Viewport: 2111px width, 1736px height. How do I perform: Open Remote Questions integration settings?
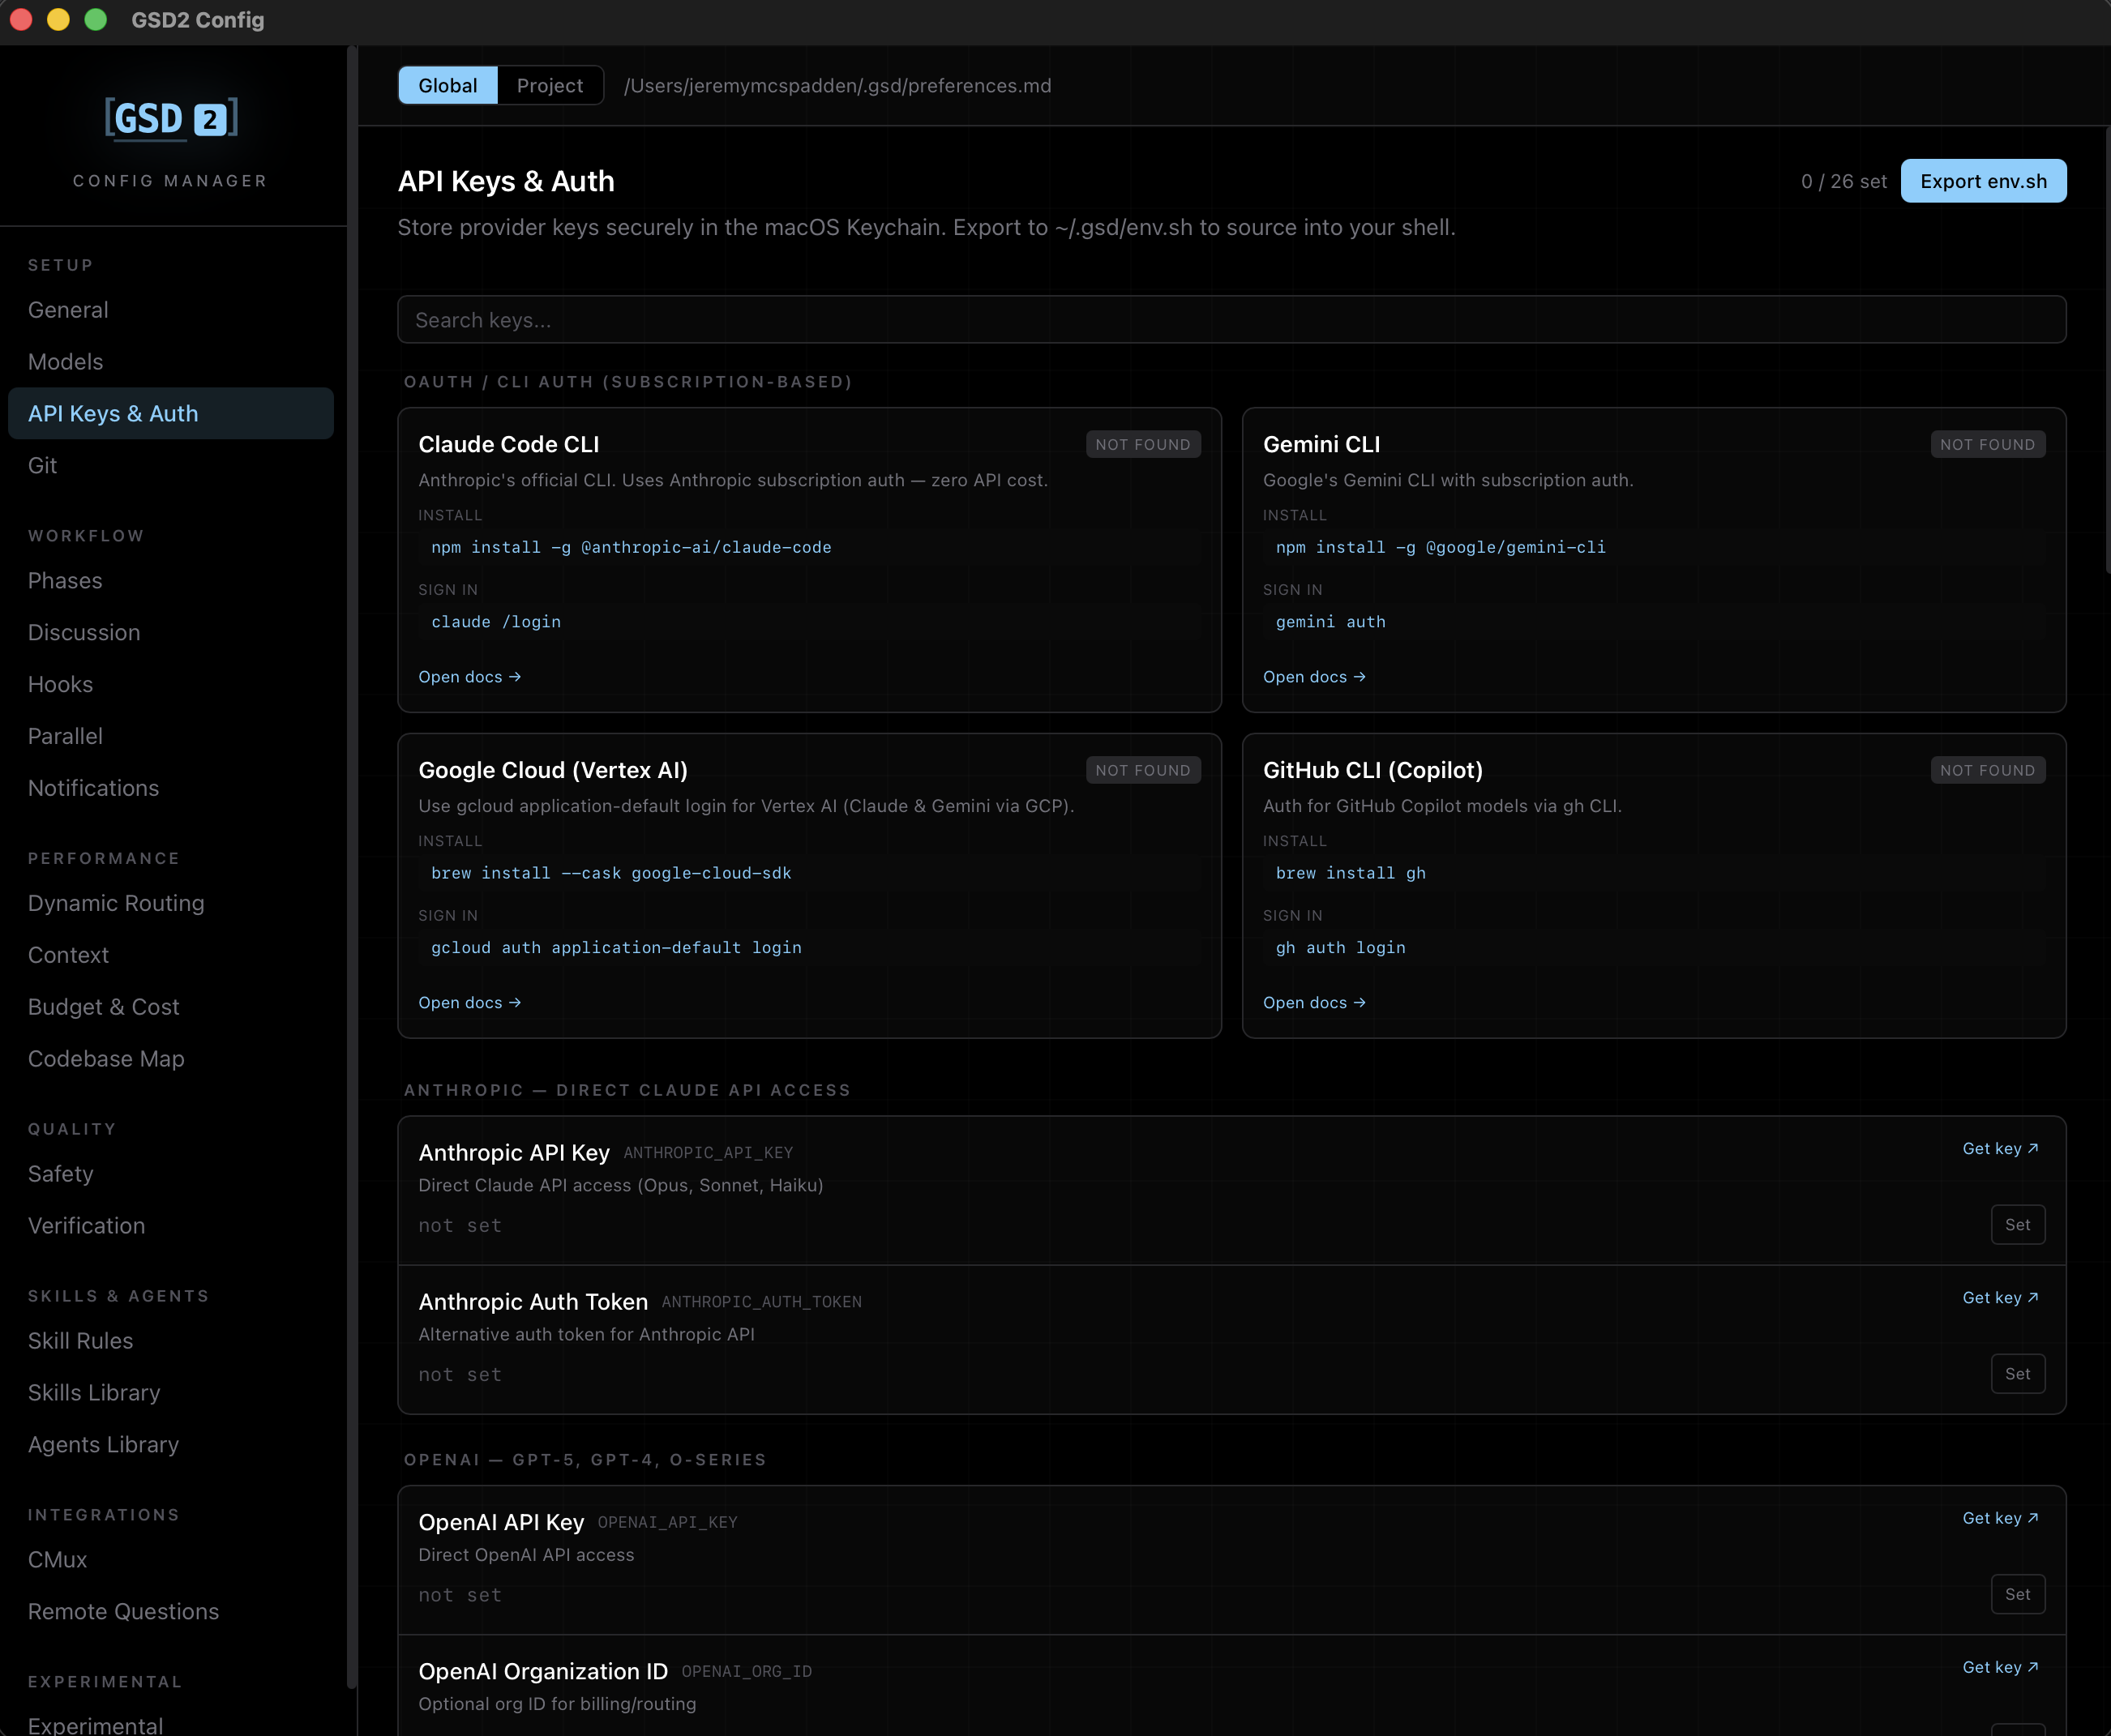pos(123,1611)
